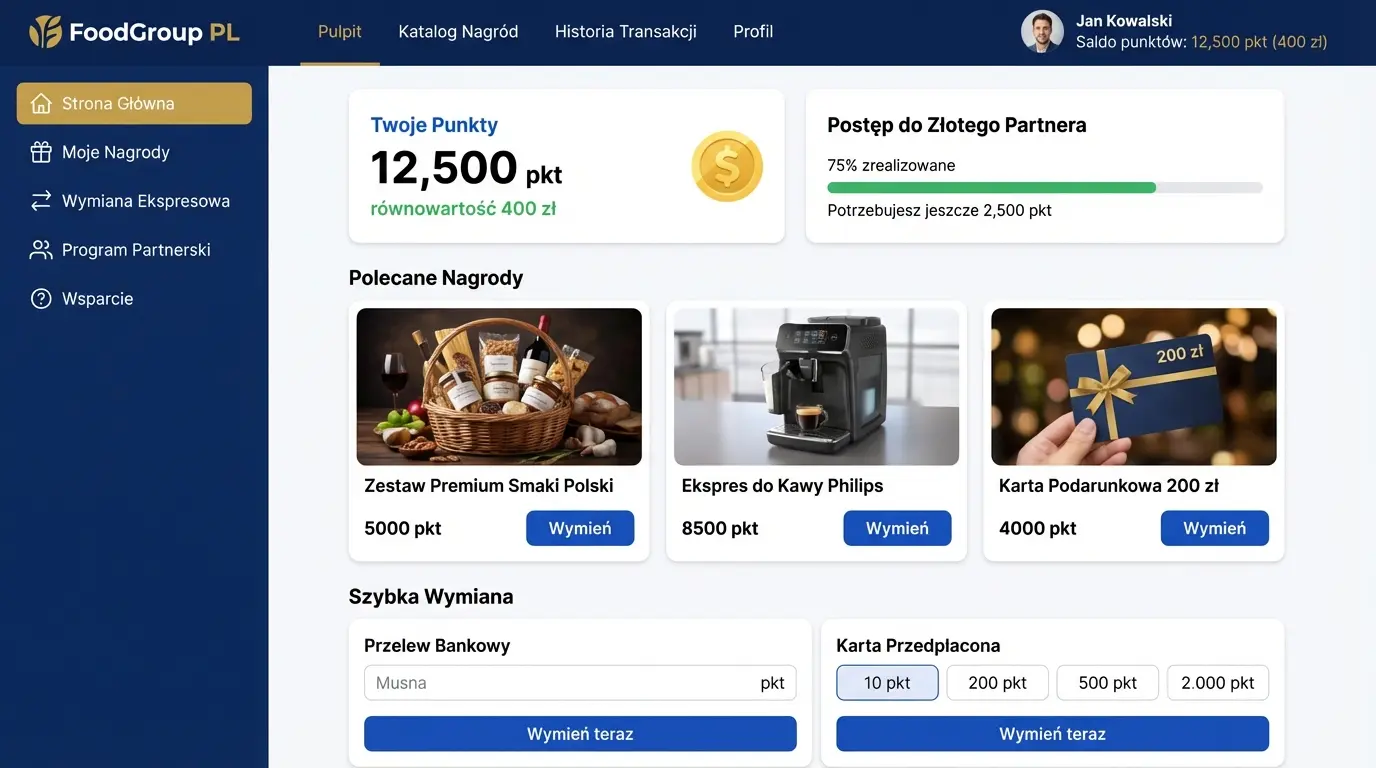Select the 200 pkt option

998,683
